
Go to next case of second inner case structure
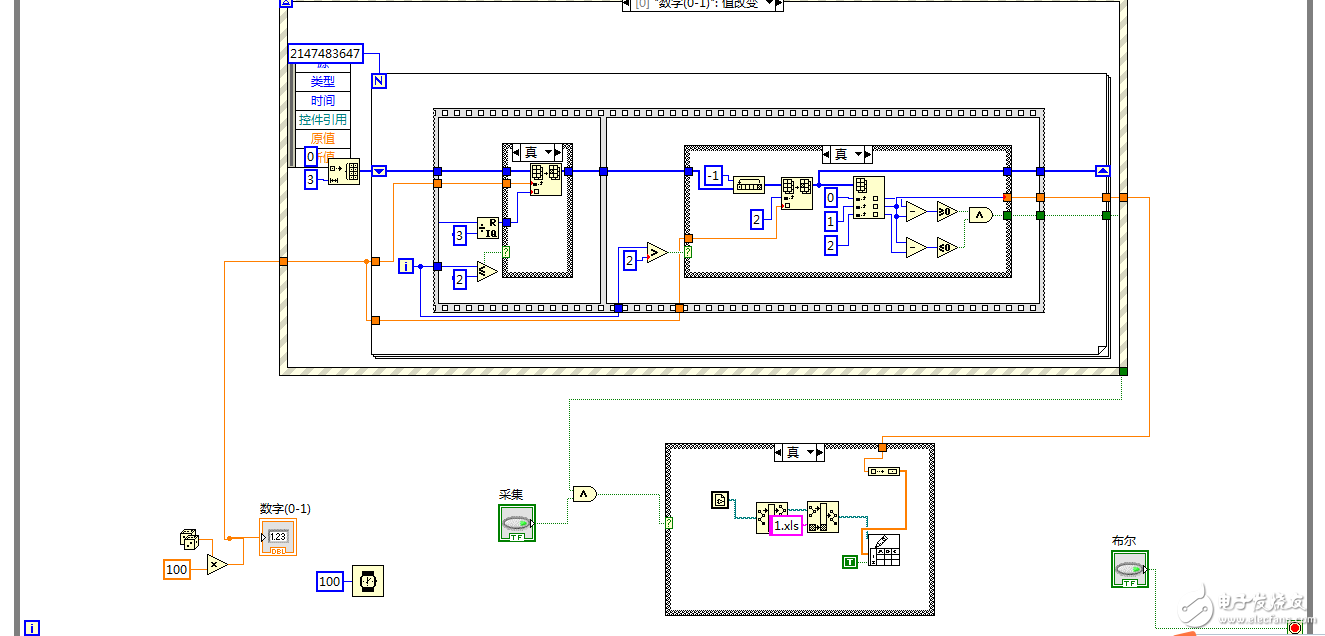[868, 154]
